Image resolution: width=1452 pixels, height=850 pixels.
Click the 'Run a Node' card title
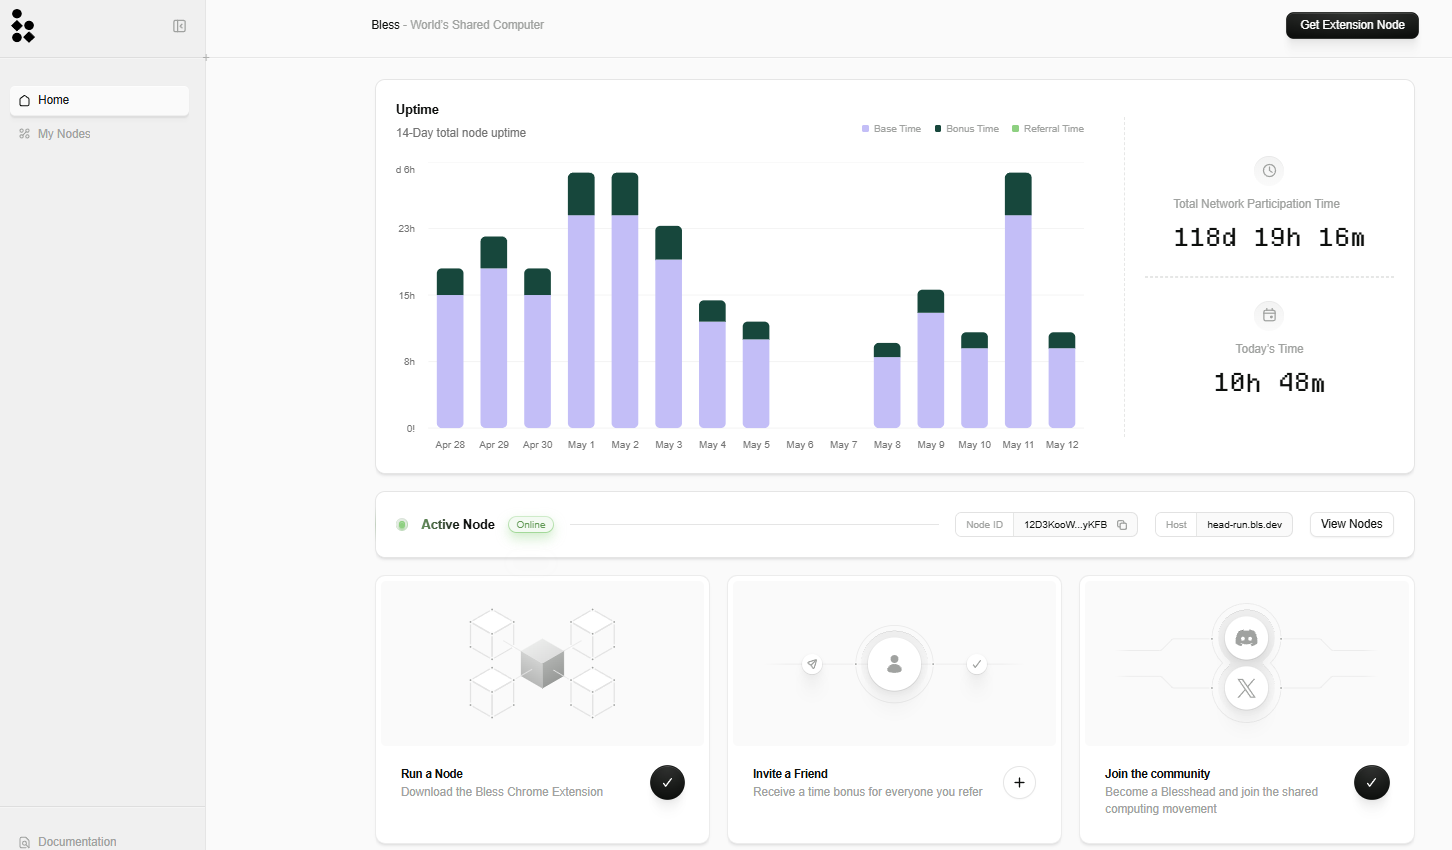[432, 774]
